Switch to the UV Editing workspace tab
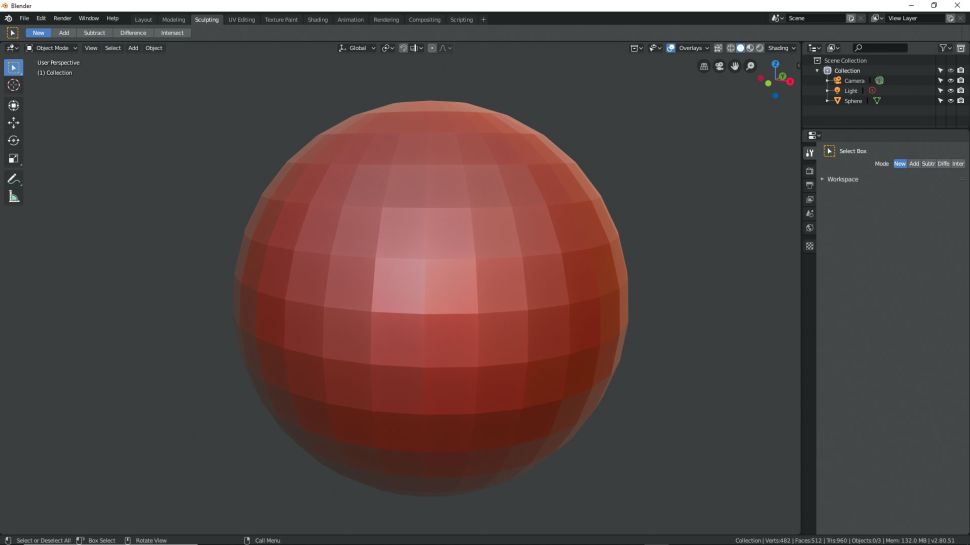This screenshot has height=545, width=970. pyautogui.click(x=241, y=19)
